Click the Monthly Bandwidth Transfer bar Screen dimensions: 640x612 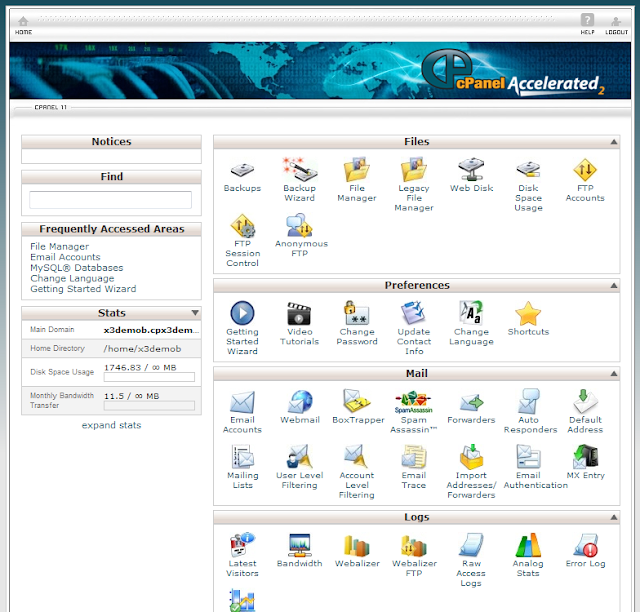point(149,406)
